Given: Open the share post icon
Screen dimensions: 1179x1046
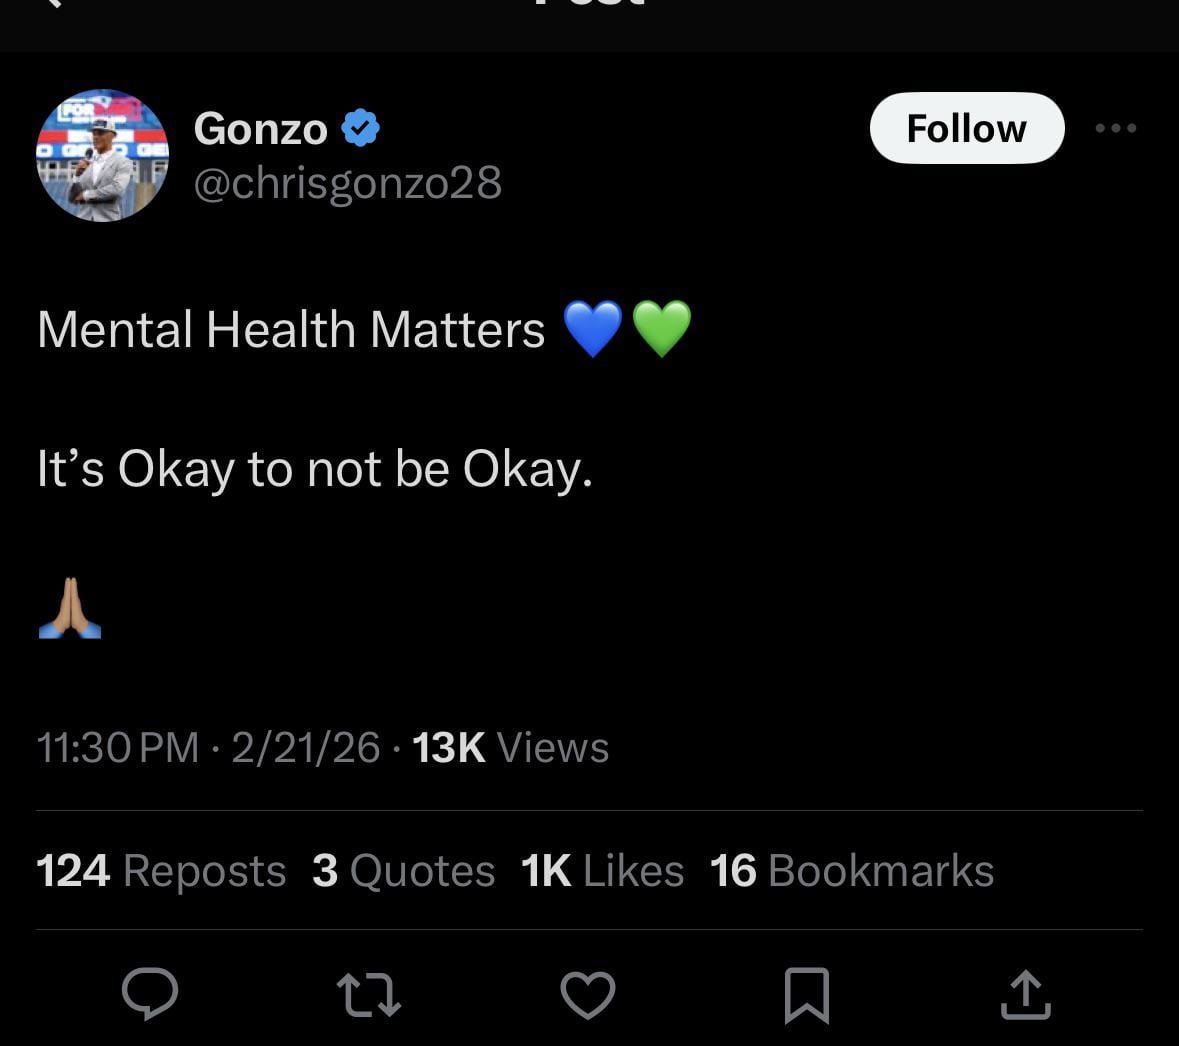Looking at the screenshot, I should [x=1025, y=994].
